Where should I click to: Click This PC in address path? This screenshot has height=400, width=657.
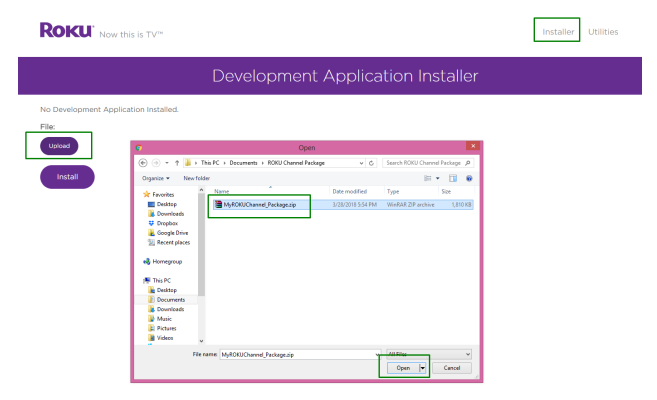pos(210,163)
